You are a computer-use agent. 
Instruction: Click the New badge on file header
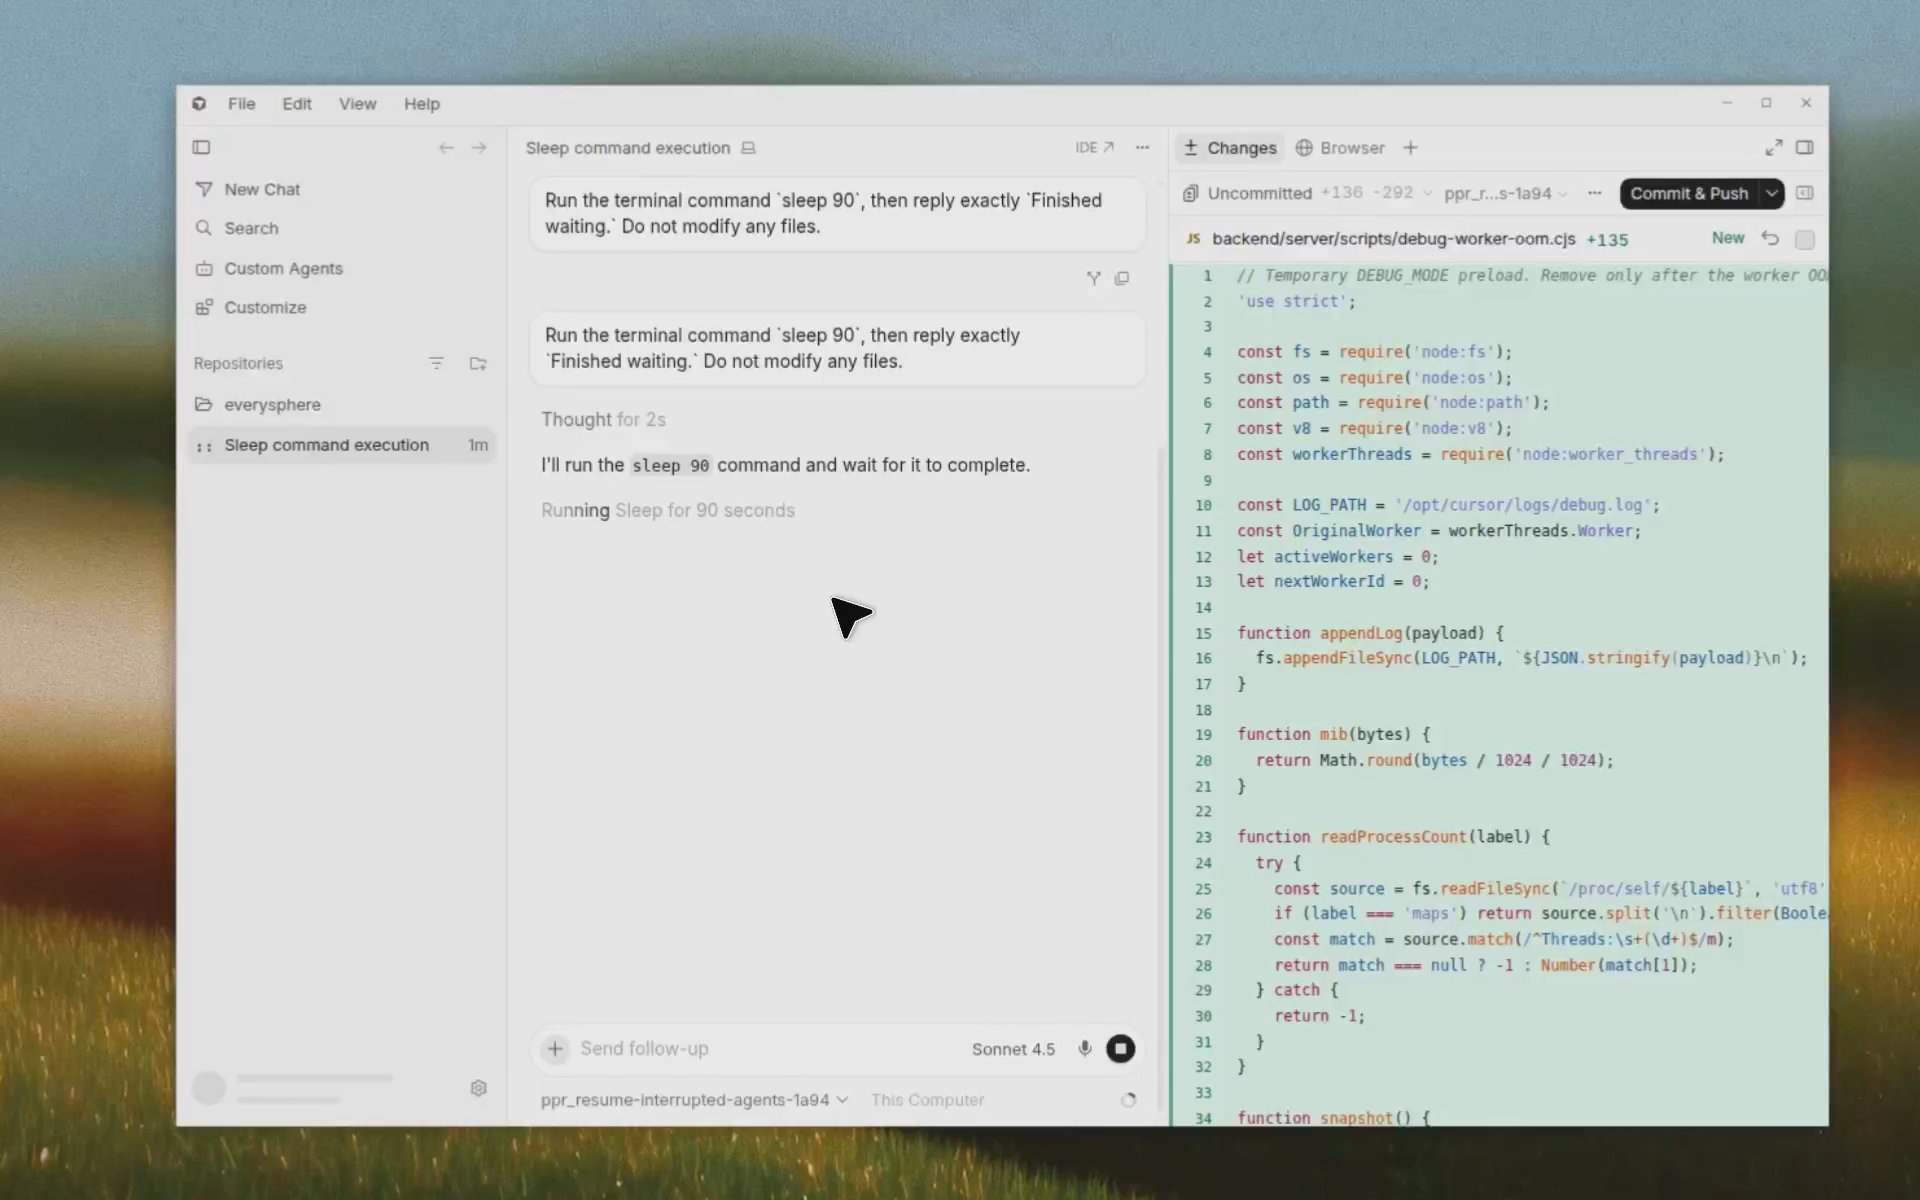tap(1728, 238)
